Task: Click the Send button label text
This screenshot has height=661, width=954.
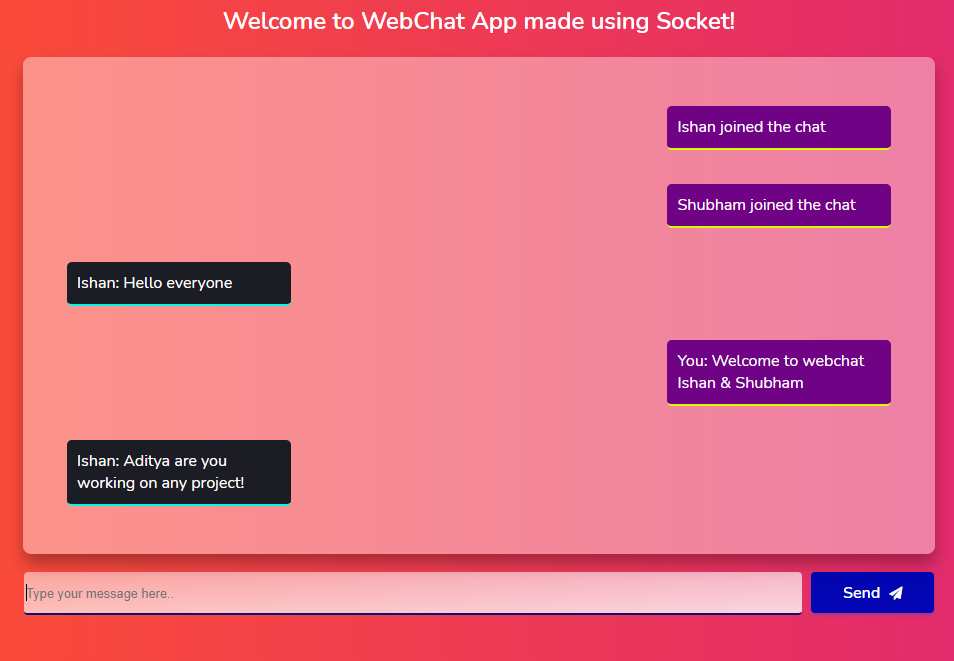Action: pyautogui.click(x=861, y=593)
